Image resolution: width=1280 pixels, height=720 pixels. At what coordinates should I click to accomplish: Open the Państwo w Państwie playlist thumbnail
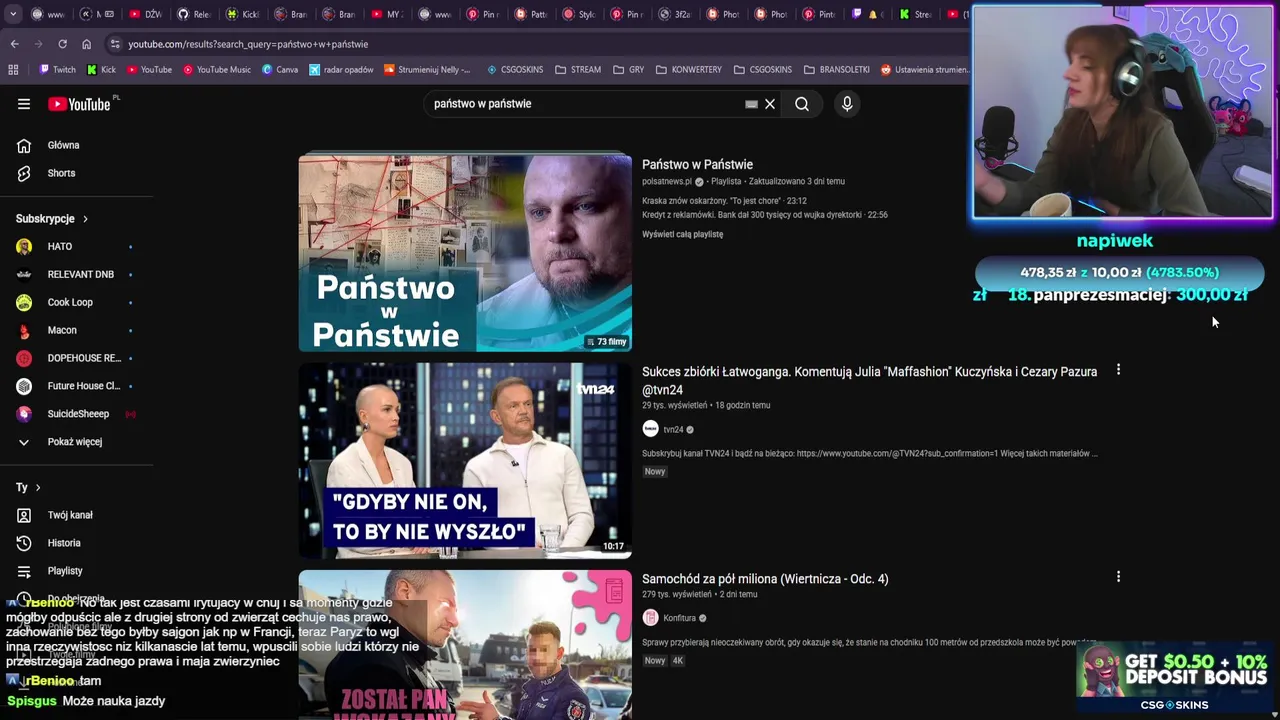465,252
